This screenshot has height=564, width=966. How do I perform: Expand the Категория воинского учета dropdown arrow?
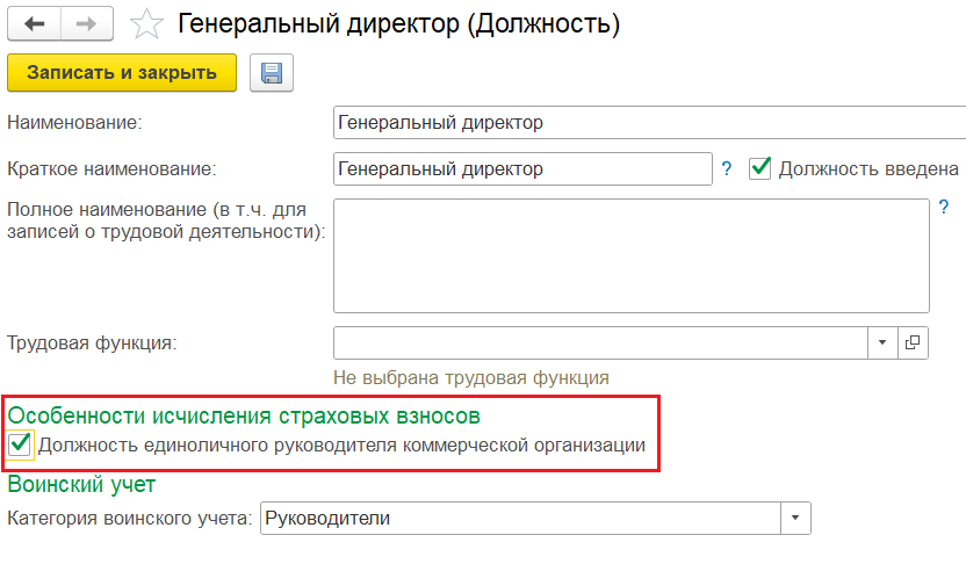tap(795, 518)
